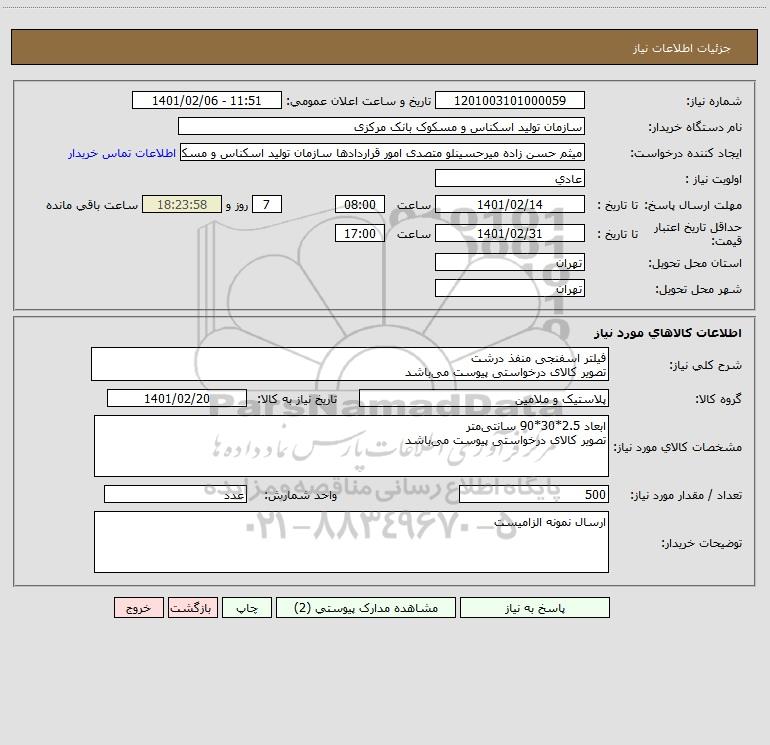Click the header text جزئیات اطلاعات نیاز
Image resolution: width=770 pixels, height=745 pixels.
[x=682, y=48]
